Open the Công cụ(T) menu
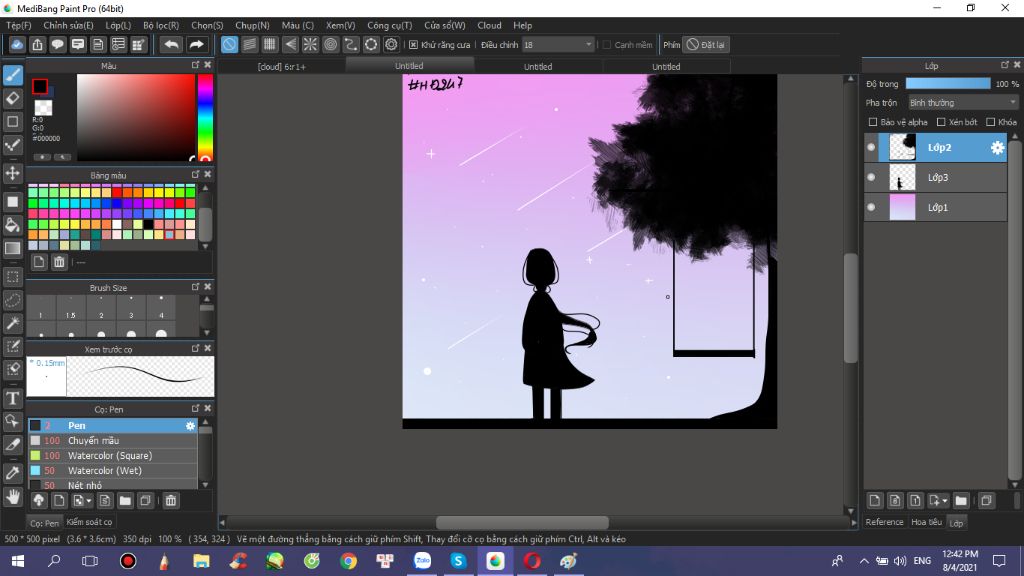This screenshot has width=1024, height=576. (390, 25)
